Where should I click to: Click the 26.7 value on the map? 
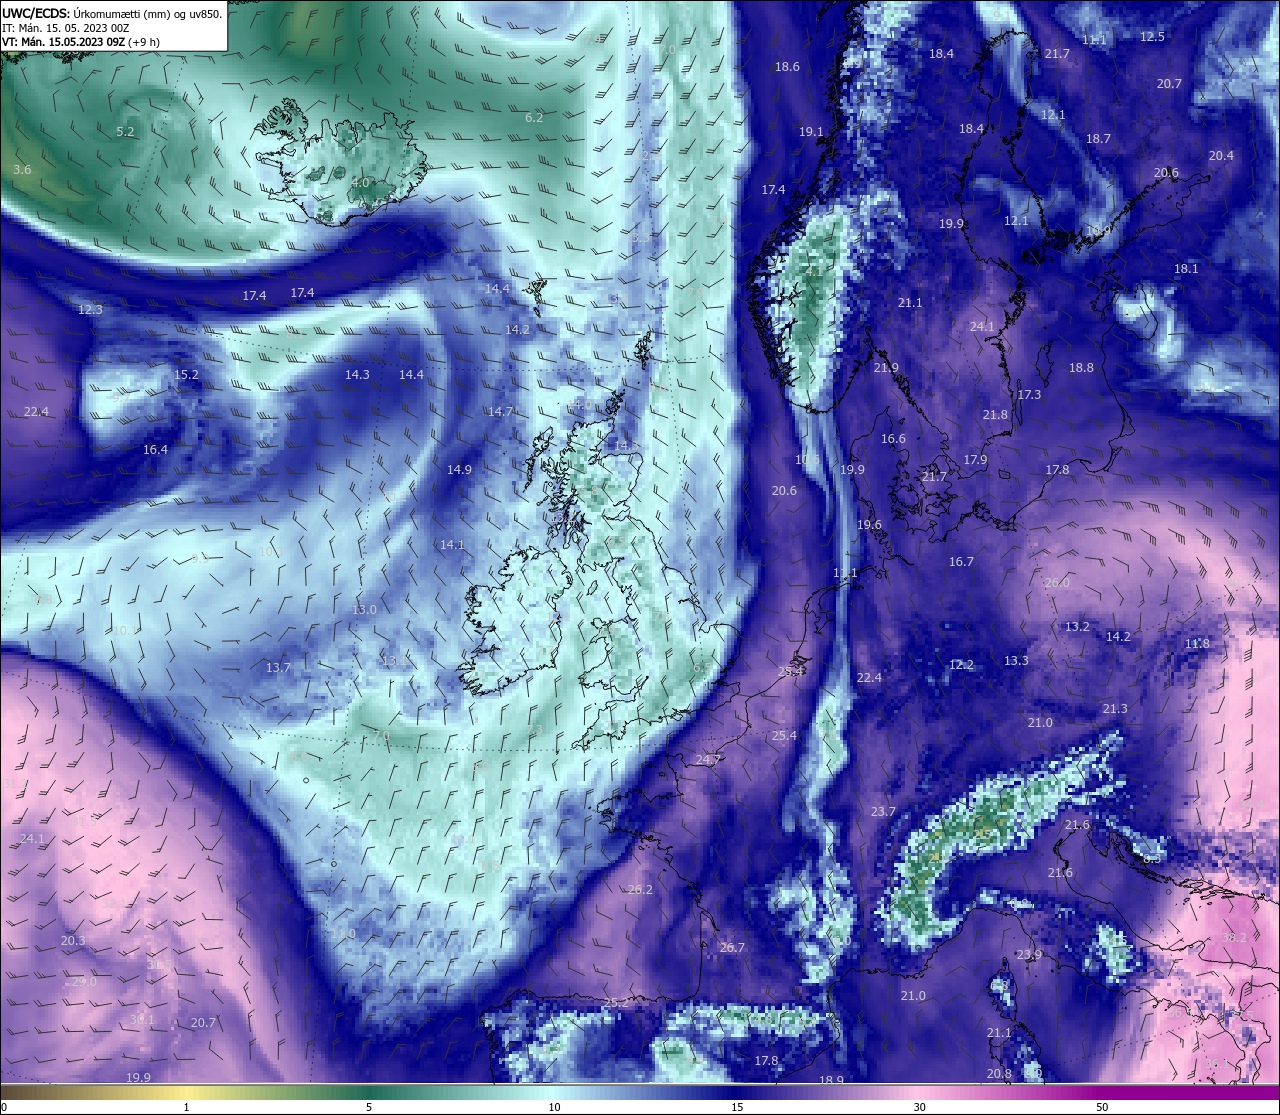click(732, 948)
